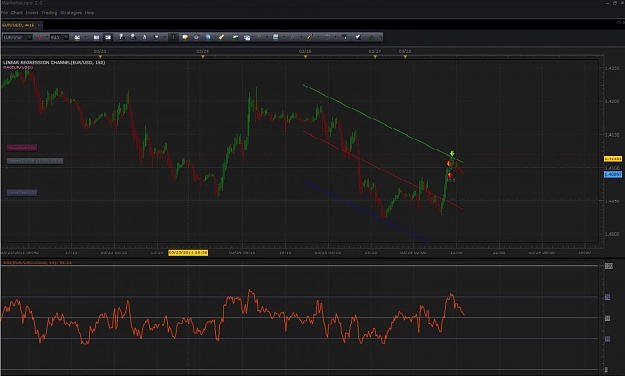Expand the m15 timeframe dropdown

click(x=66, y=37)
